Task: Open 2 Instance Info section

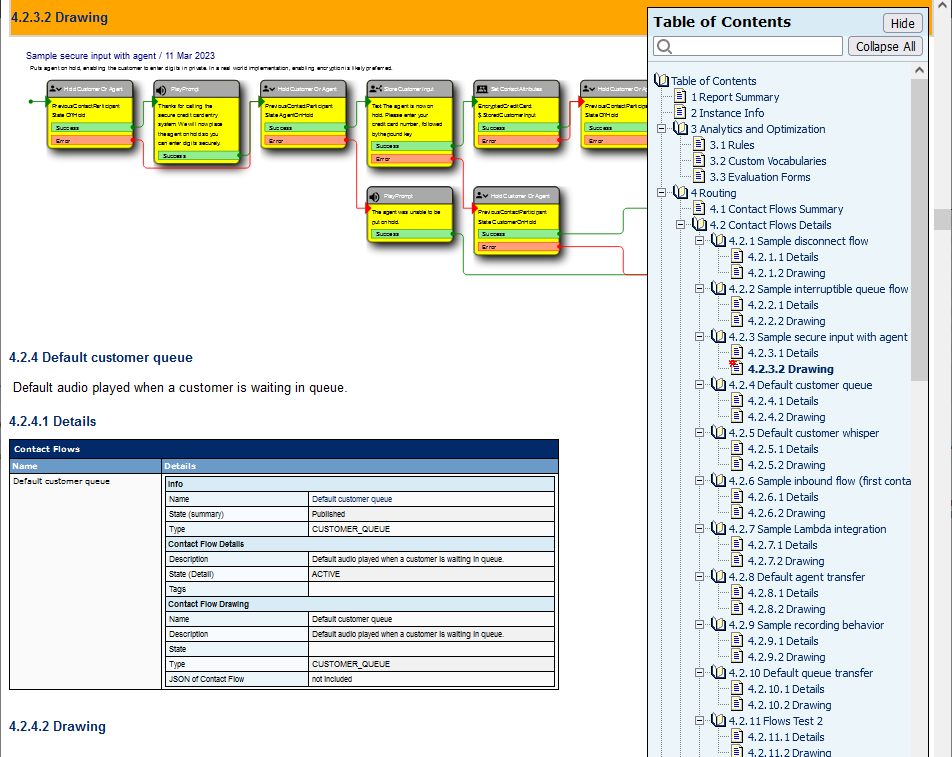Action: (x=727, y=113)
